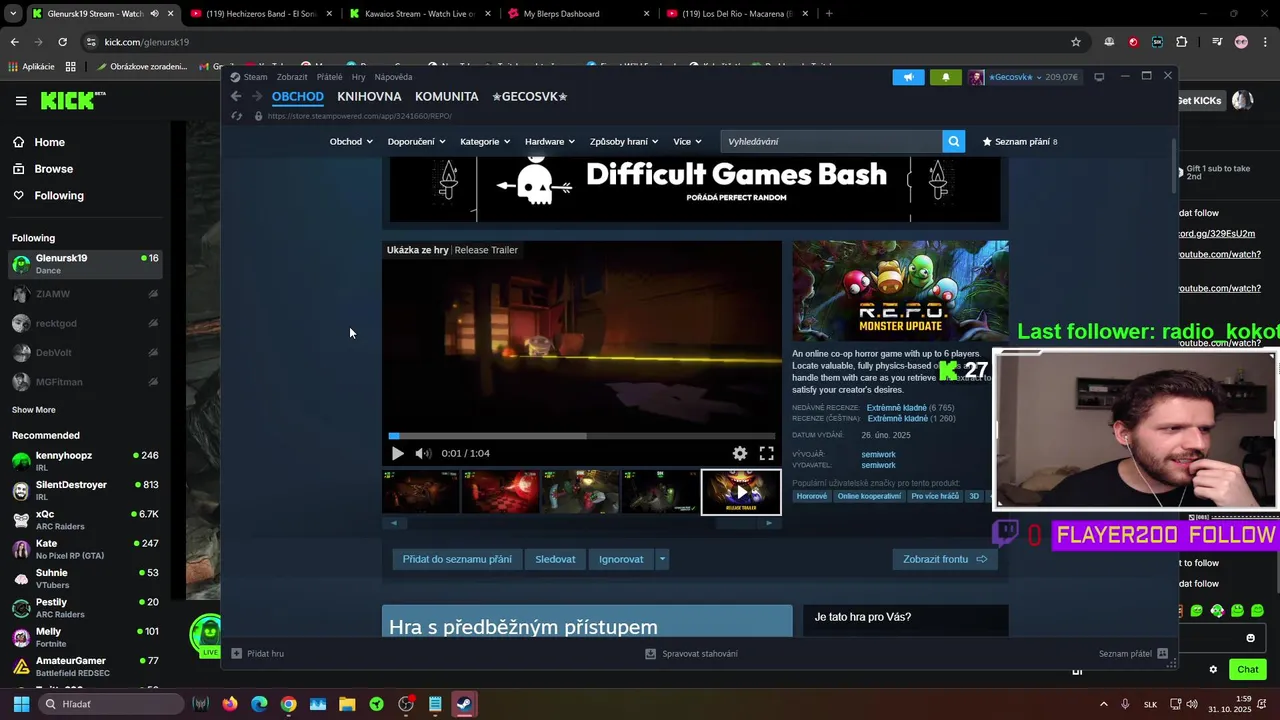Open Chrome extensions puzzle icon
This screenshot has width=1280, height=720.
(1182, 42)
